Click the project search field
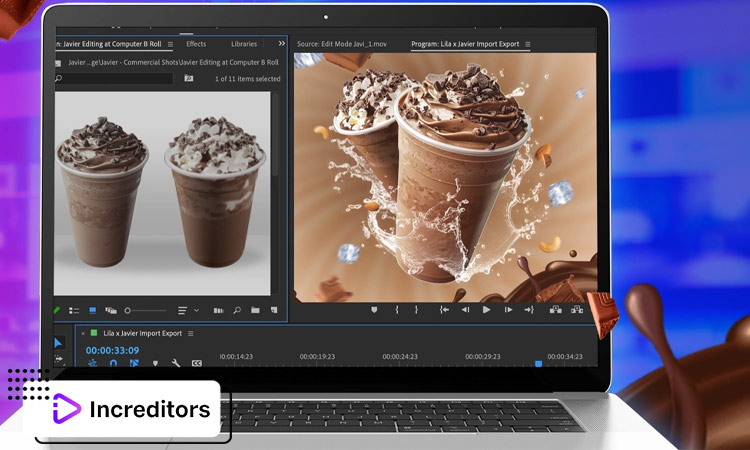The width and height of the screenshot is (750, 450). pos(114,78)
